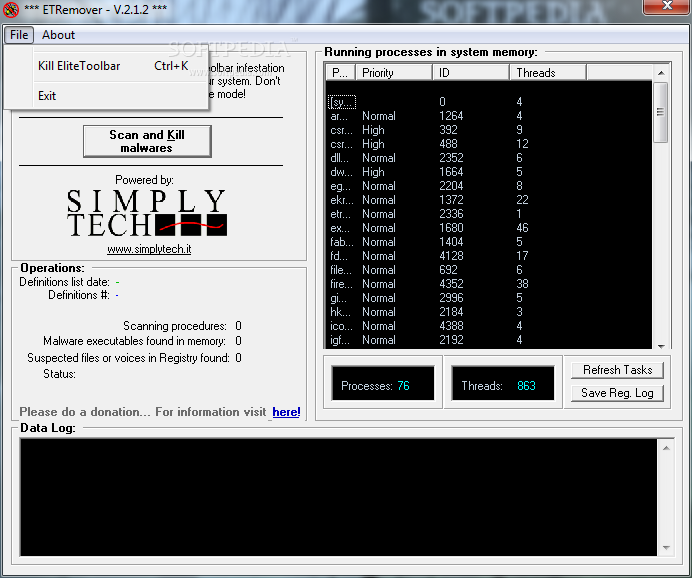Click the Scan and Kill malwares button
Screen dimensions: 692x578
147,141
